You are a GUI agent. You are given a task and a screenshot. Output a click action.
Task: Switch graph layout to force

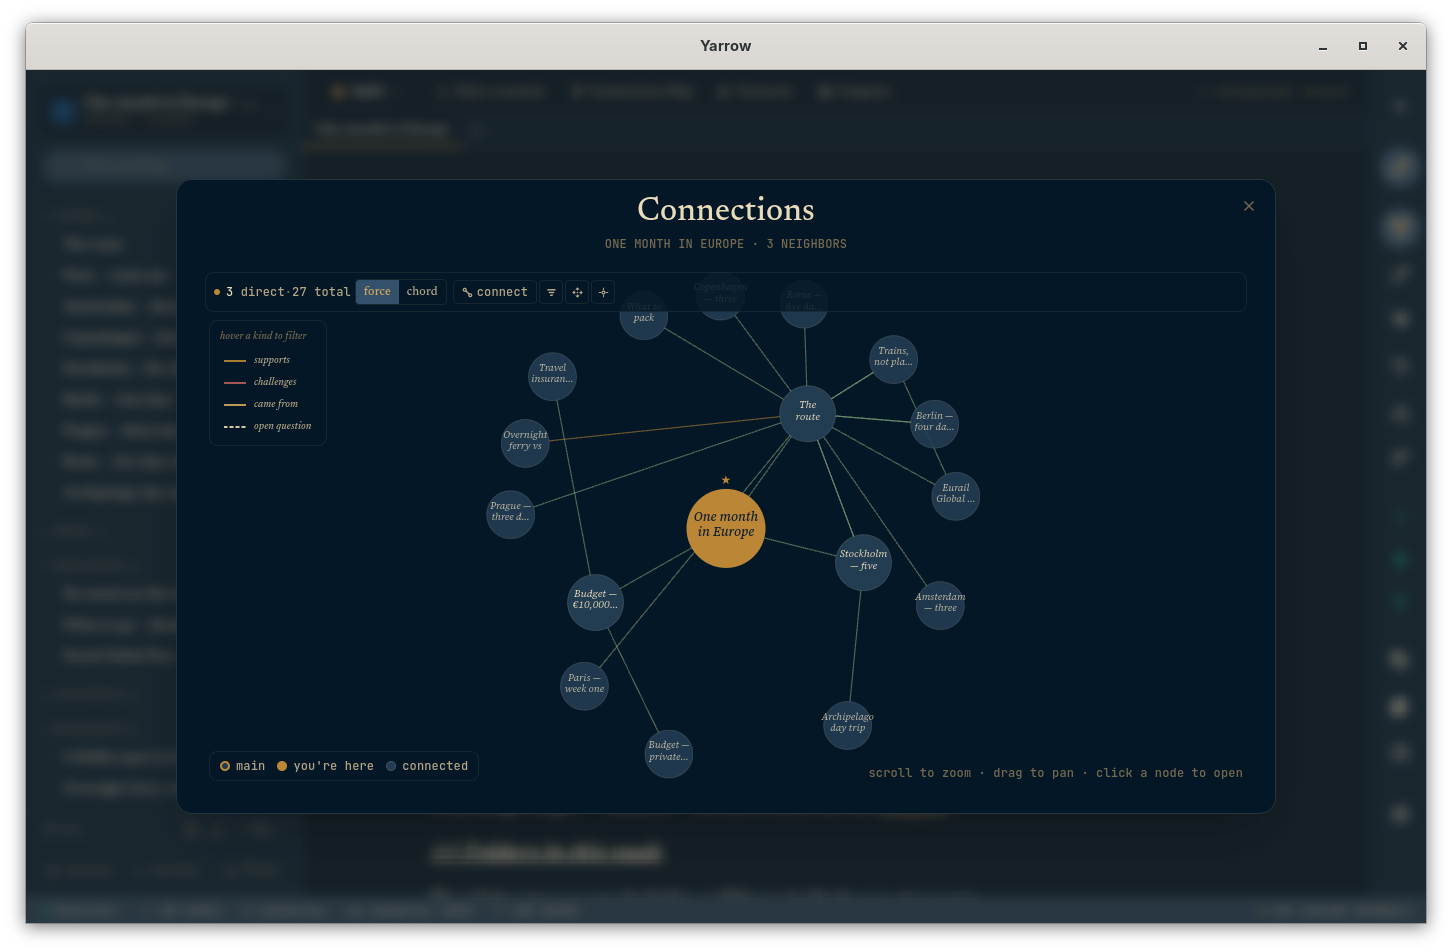(377, 292)
